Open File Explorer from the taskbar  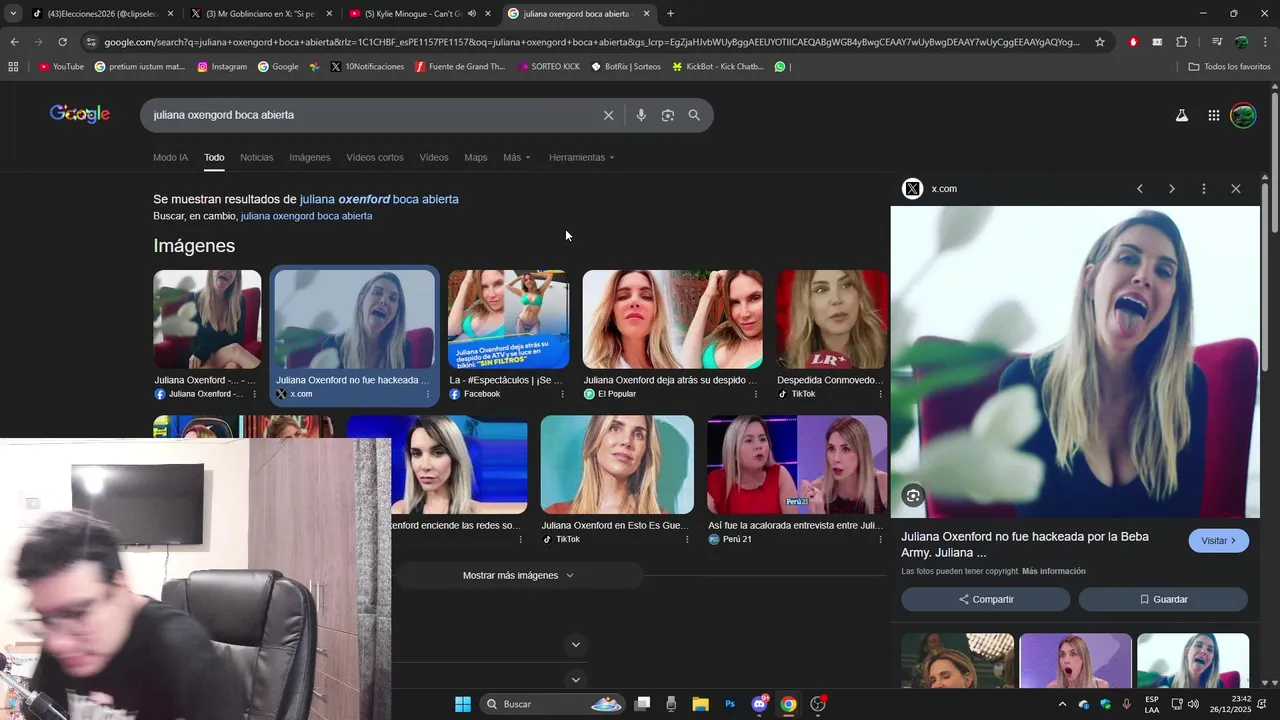[x=700, y=704]
